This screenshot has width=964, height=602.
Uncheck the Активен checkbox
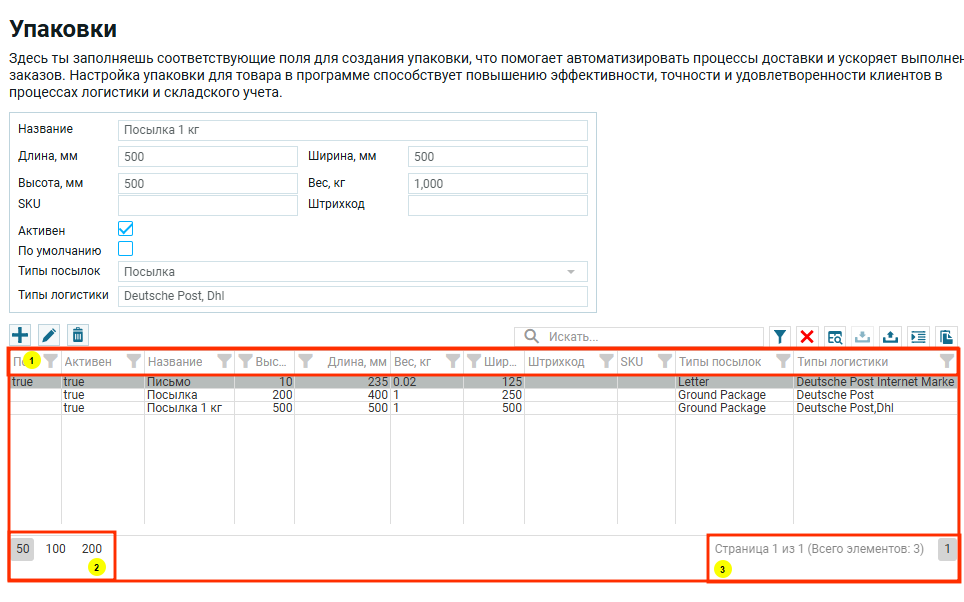click(126, 229)
